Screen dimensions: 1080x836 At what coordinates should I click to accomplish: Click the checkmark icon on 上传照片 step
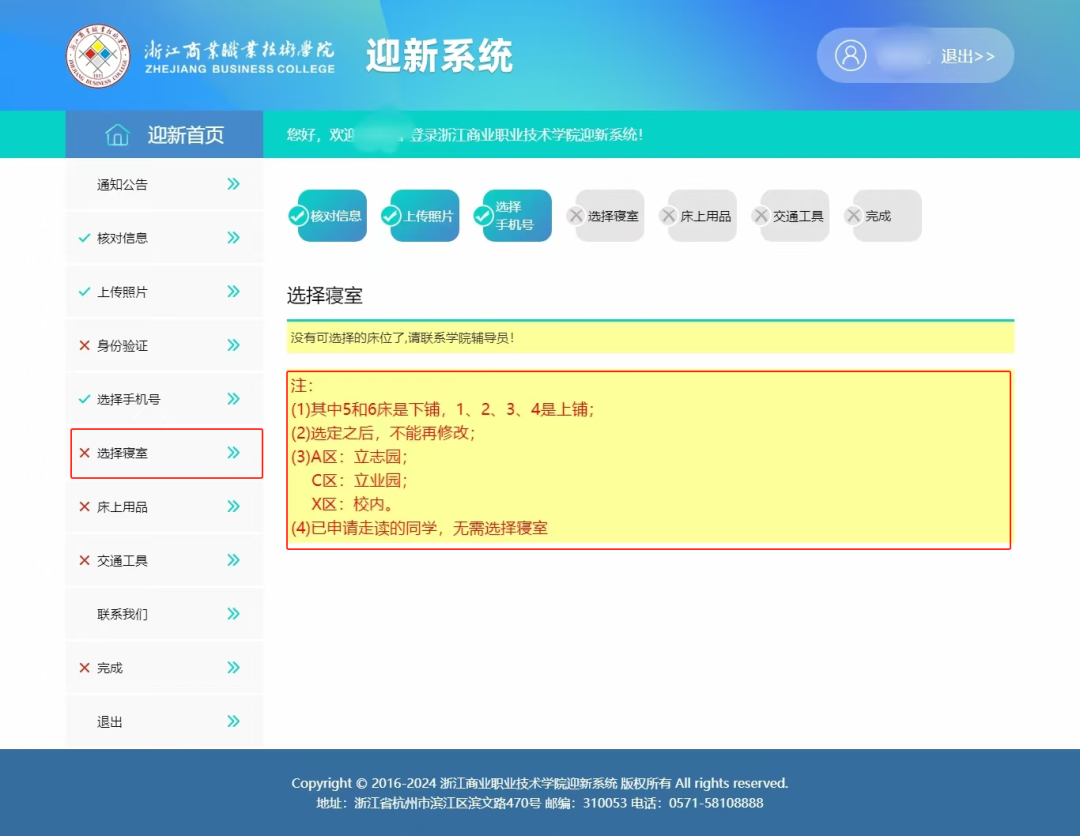391,216
